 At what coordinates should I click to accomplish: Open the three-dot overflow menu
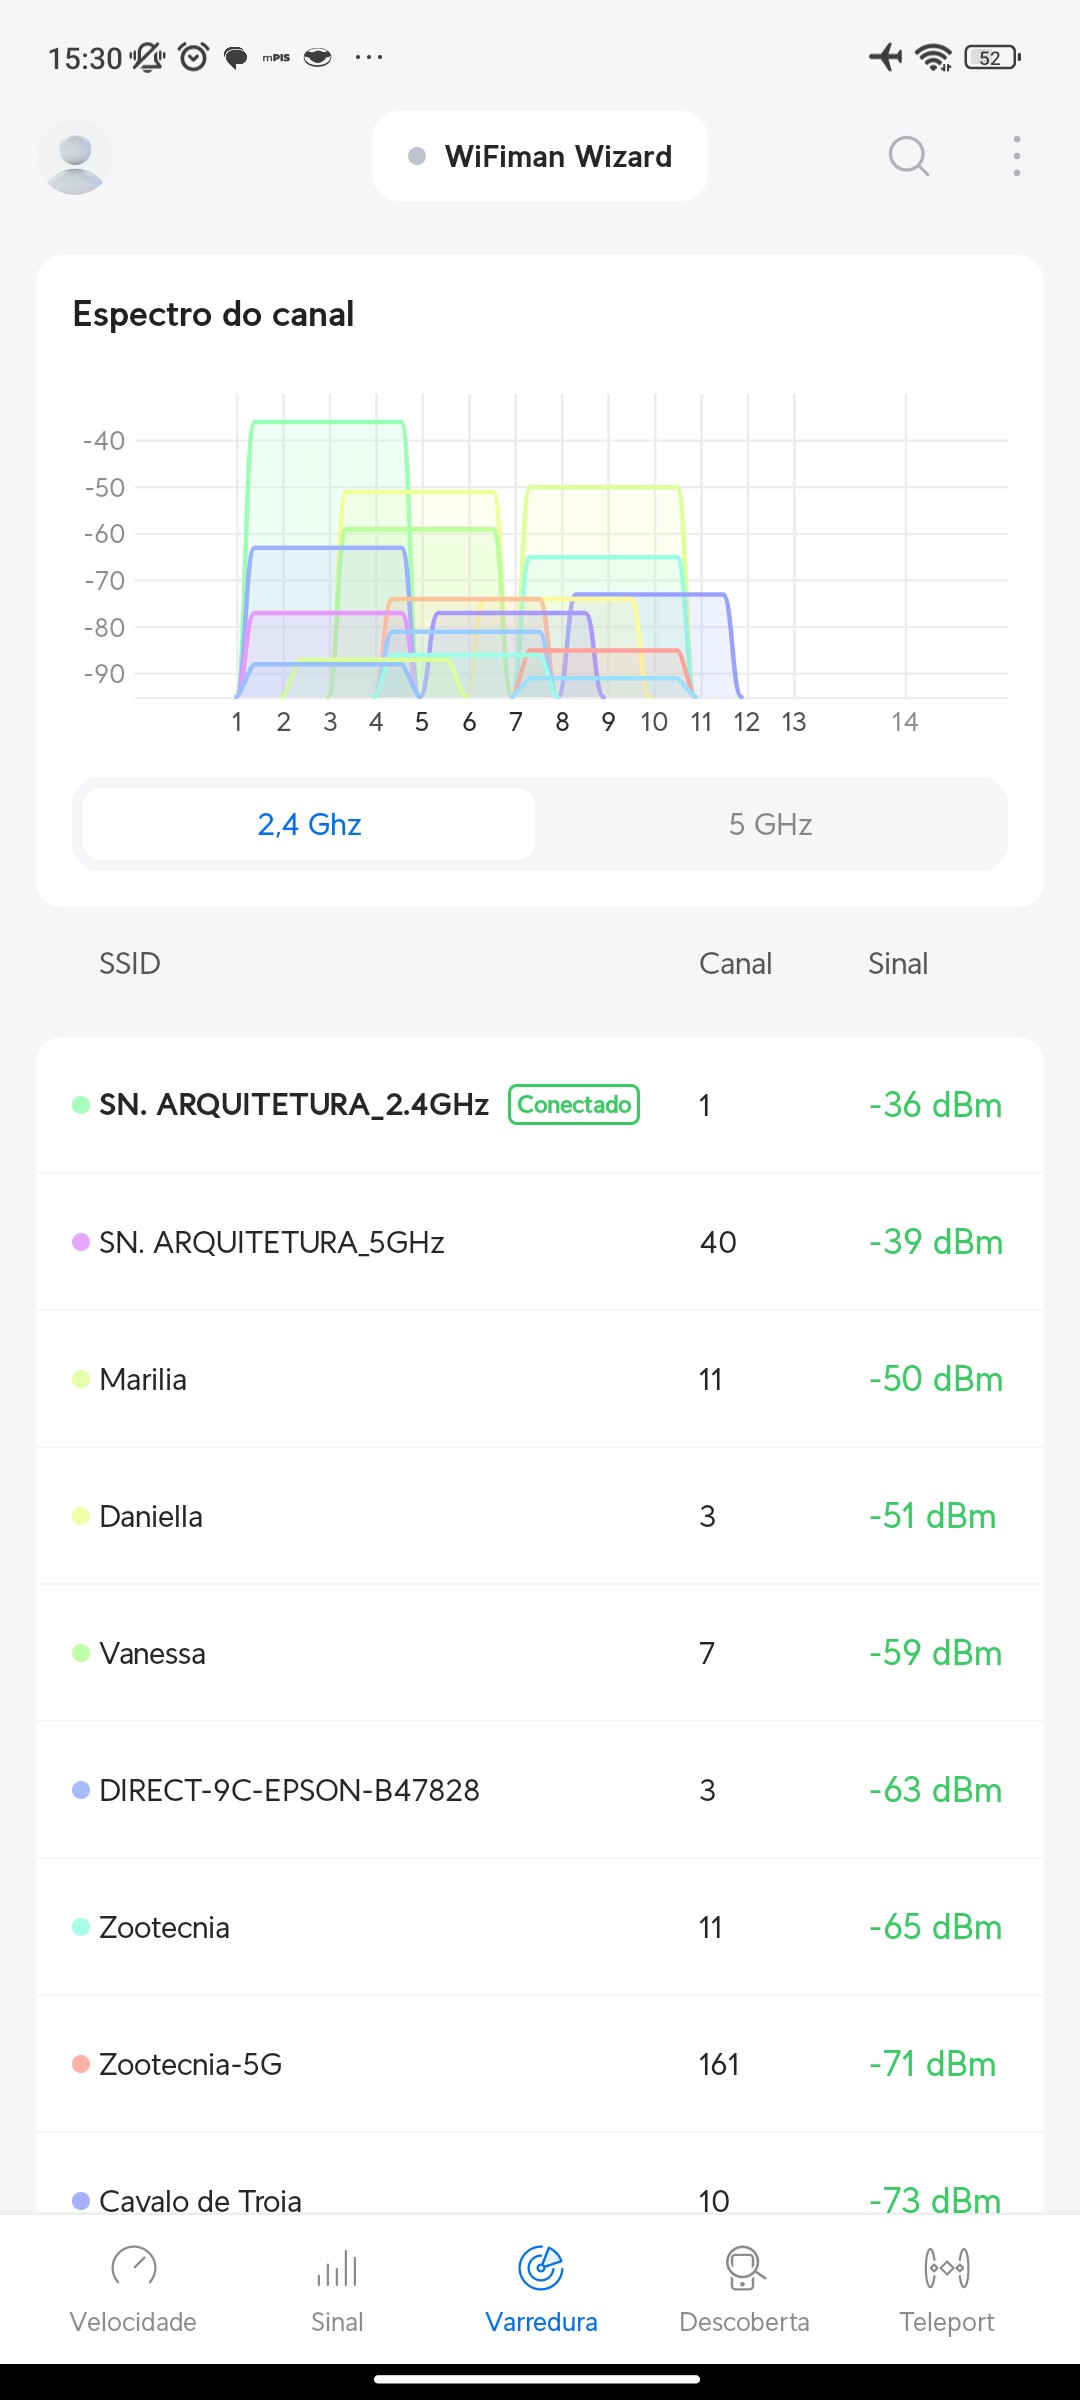pos(1016,156)
